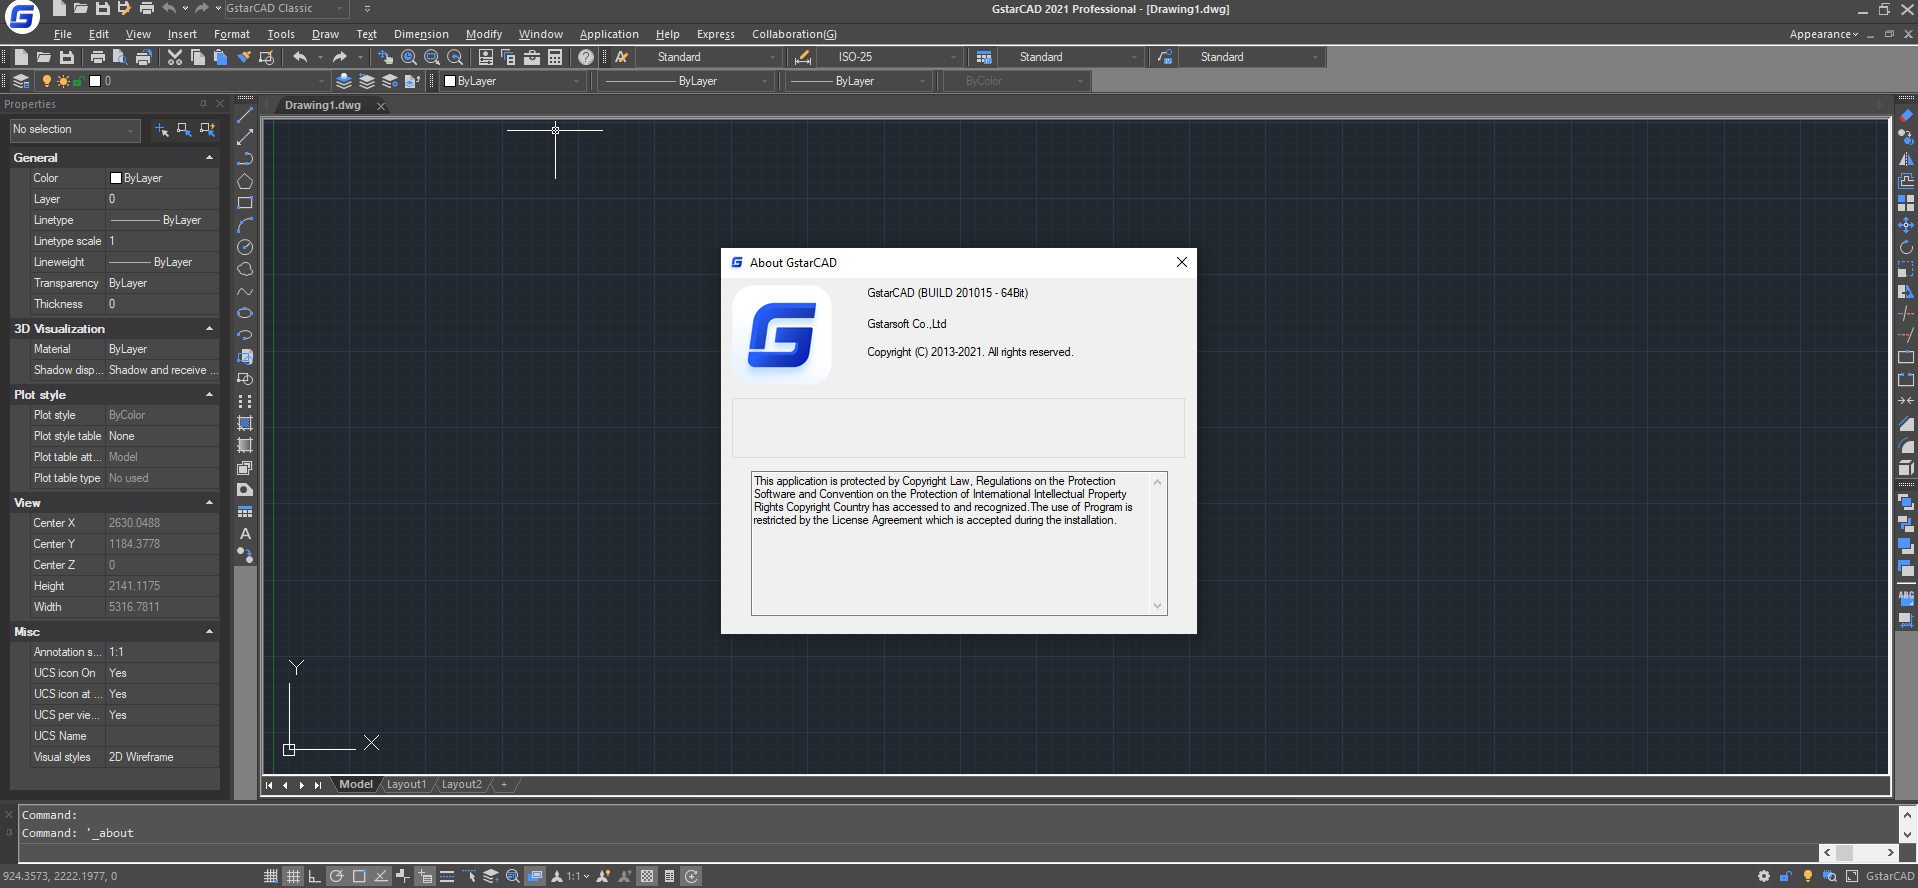
Task: Select the Rectangle draw tool
Action: [x=245, y=203]
